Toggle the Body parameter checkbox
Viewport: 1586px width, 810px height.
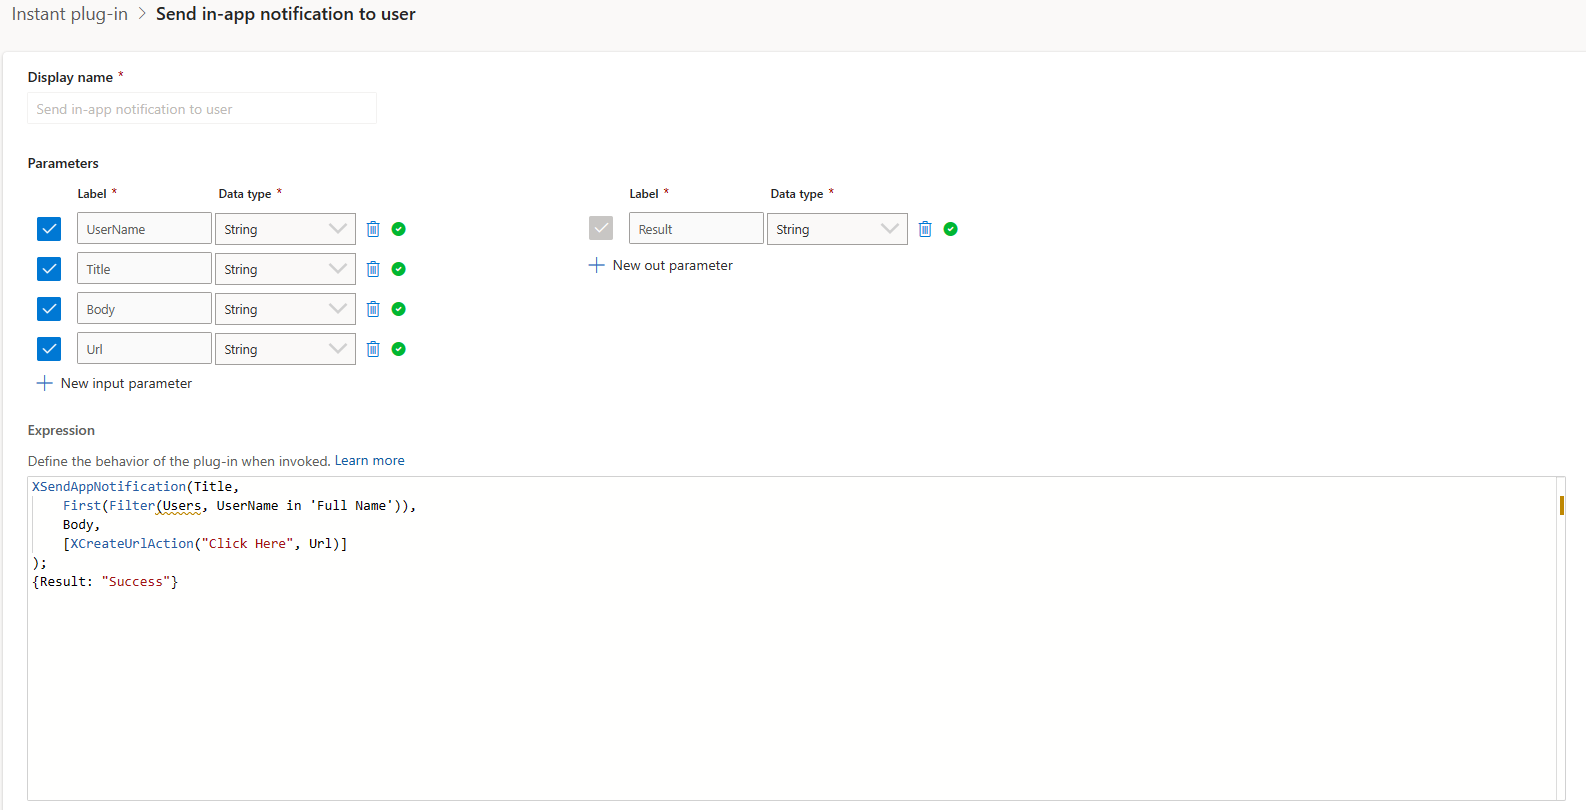[49, 309]
